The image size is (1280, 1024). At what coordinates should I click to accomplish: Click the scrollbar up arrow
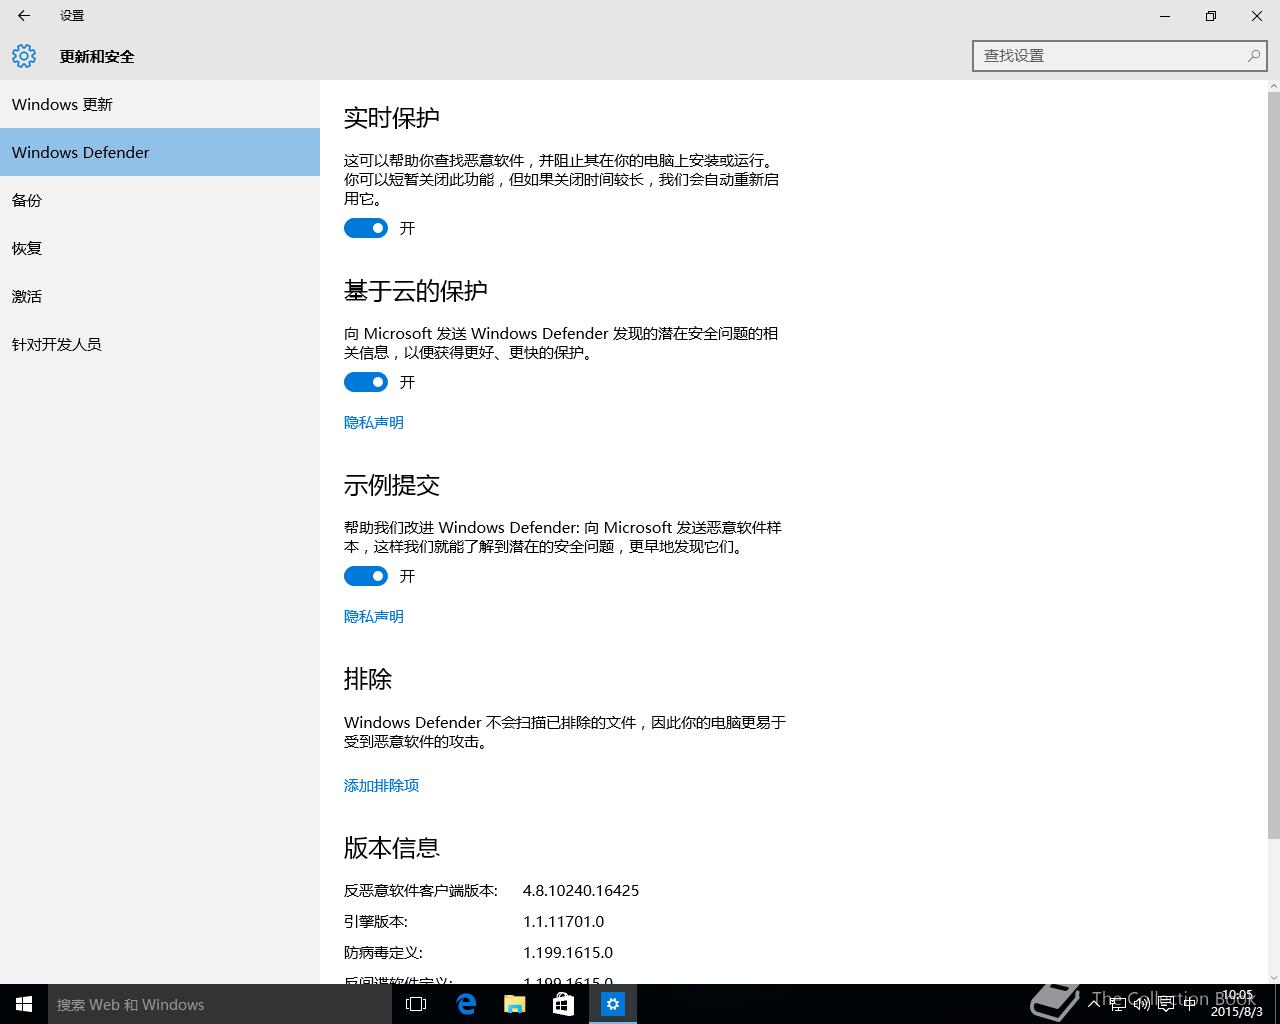pos(1273,86)
